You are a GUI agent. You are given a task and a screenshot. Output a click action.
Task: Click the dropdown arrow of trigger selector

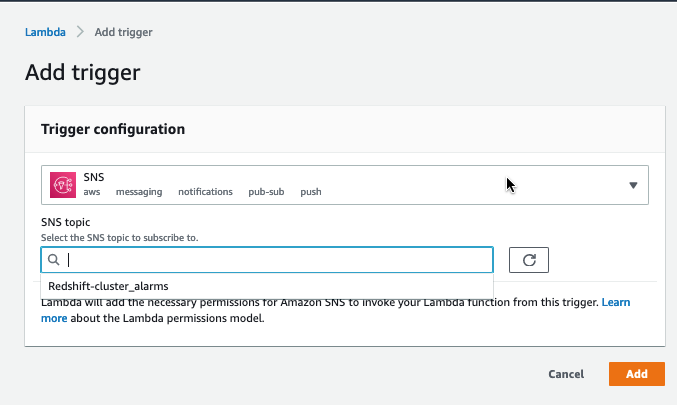[x=633, y=185]
